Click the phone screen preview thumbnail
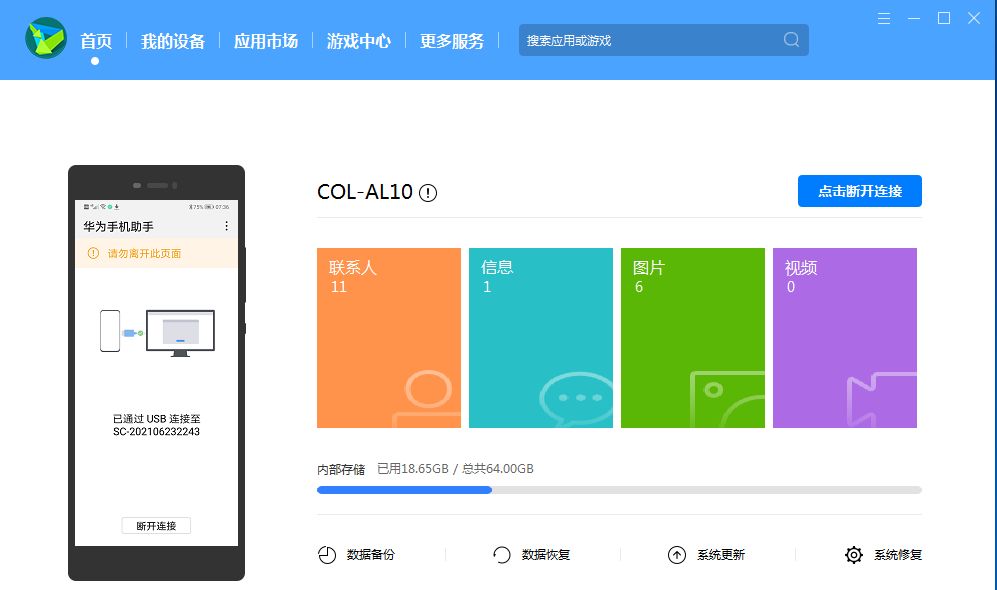 [x=156, y=373]
